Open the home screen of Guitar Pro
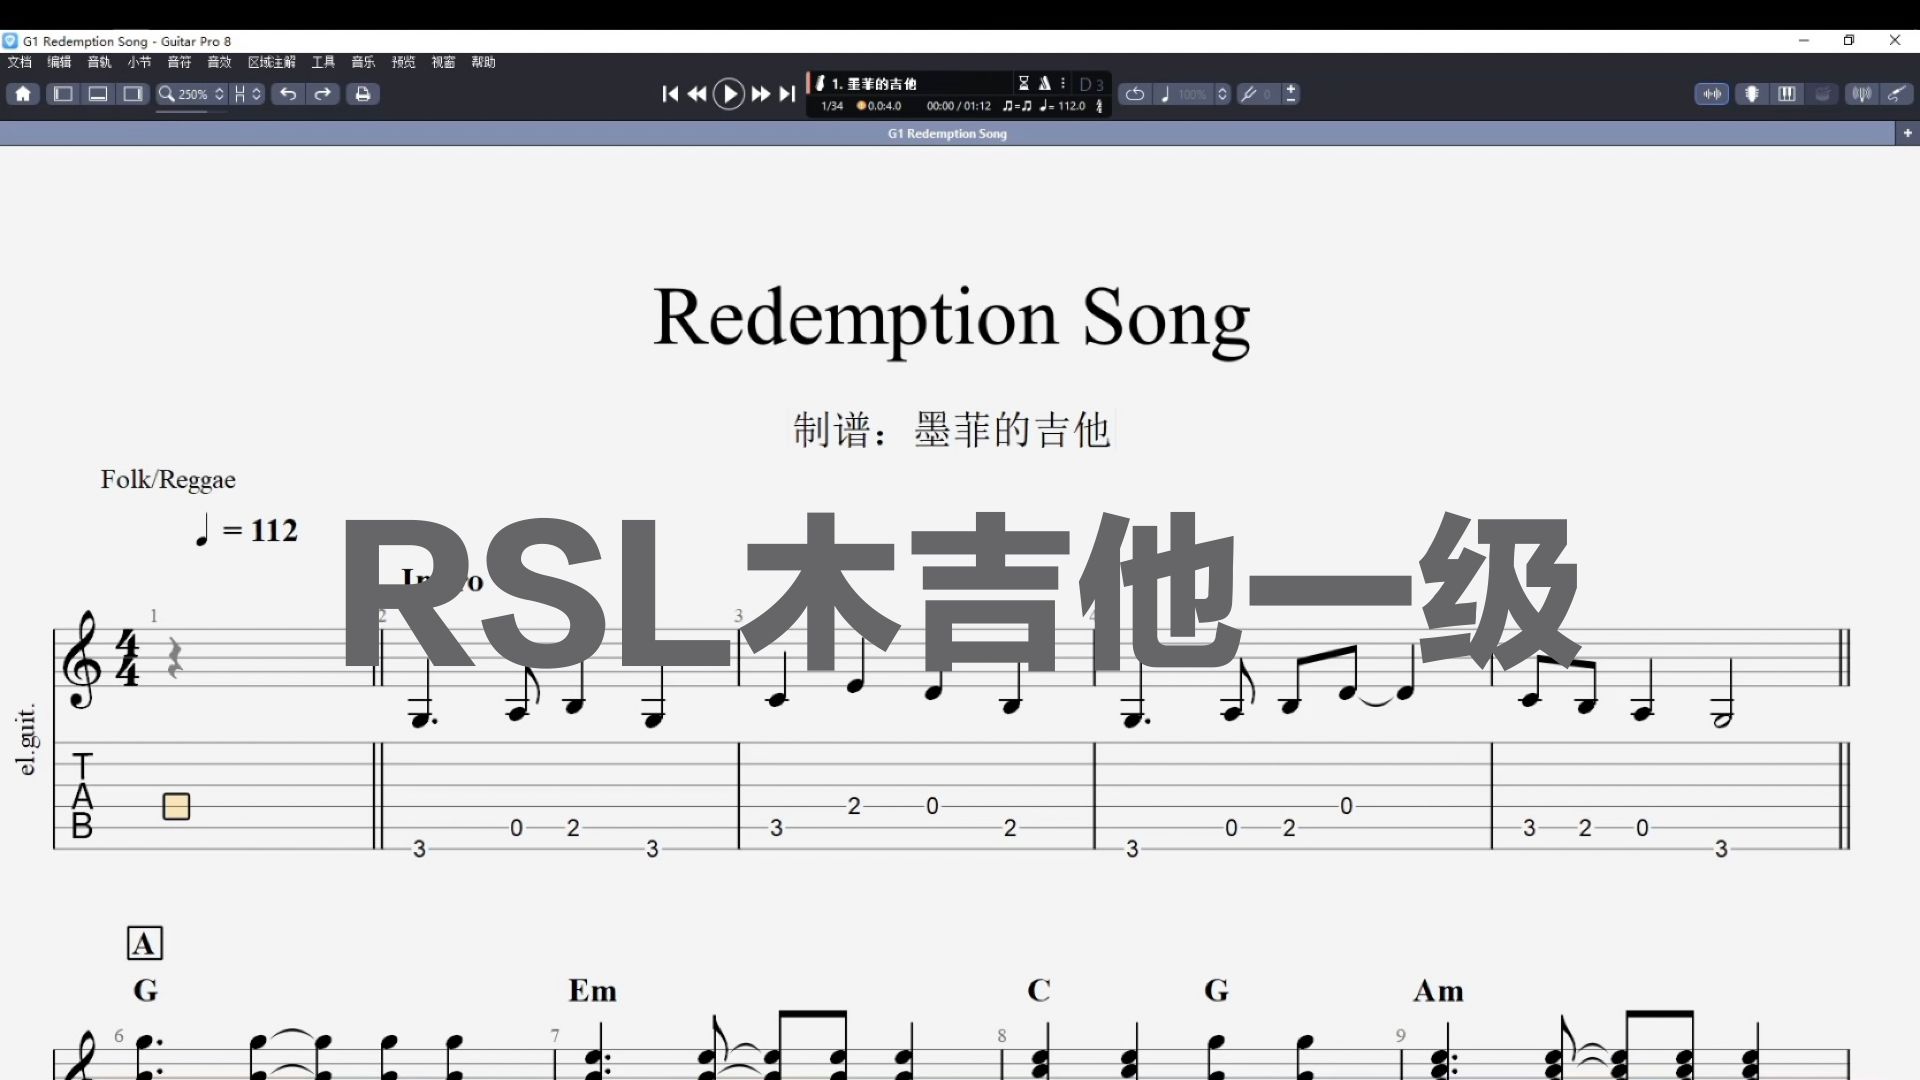The width and height of the screenshot is (1920, 1080). tap(22, 93)
